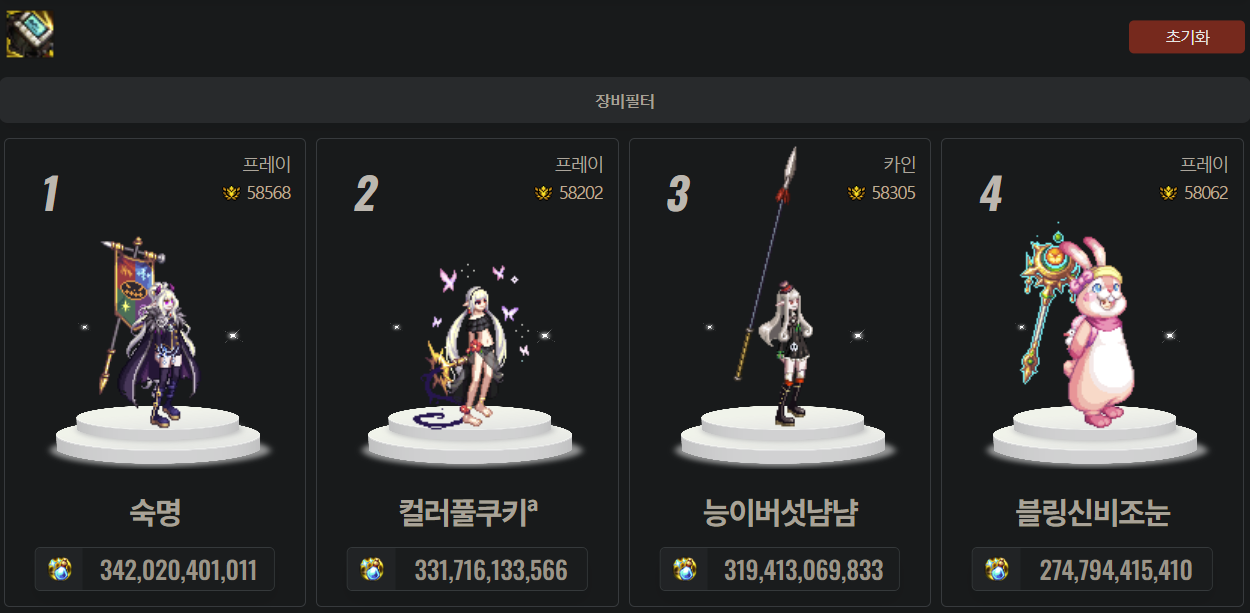The image size is (1250, 613).
Task: Click the damage orb icon next to 274,794,415,410
Action: (997, 570)
